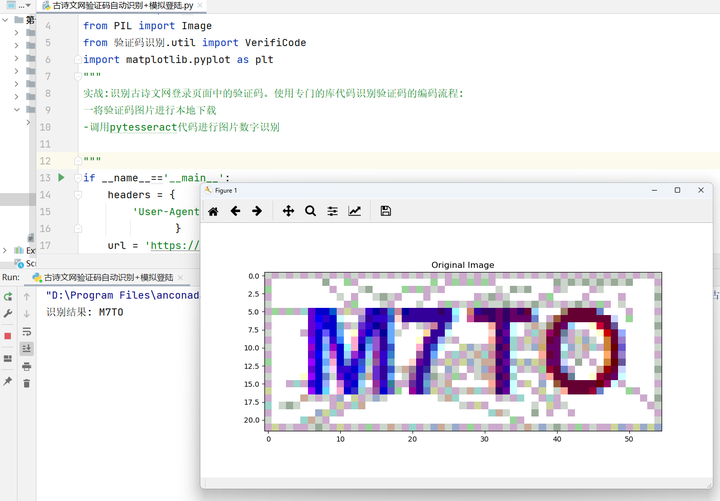Expand the External Libraries node
Image resolution: width=720 pixels, height=501 pixels.
5,250
